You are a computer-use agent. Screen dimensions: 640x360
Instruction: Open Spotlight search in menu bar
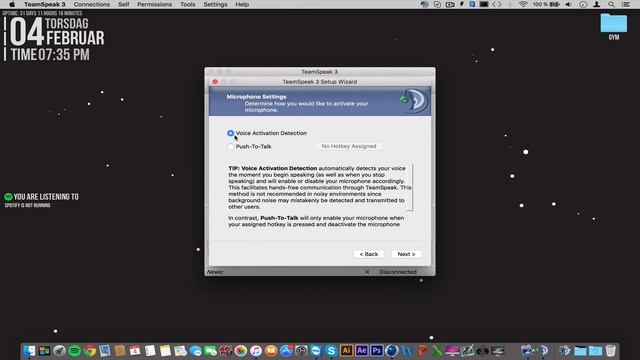611,4
